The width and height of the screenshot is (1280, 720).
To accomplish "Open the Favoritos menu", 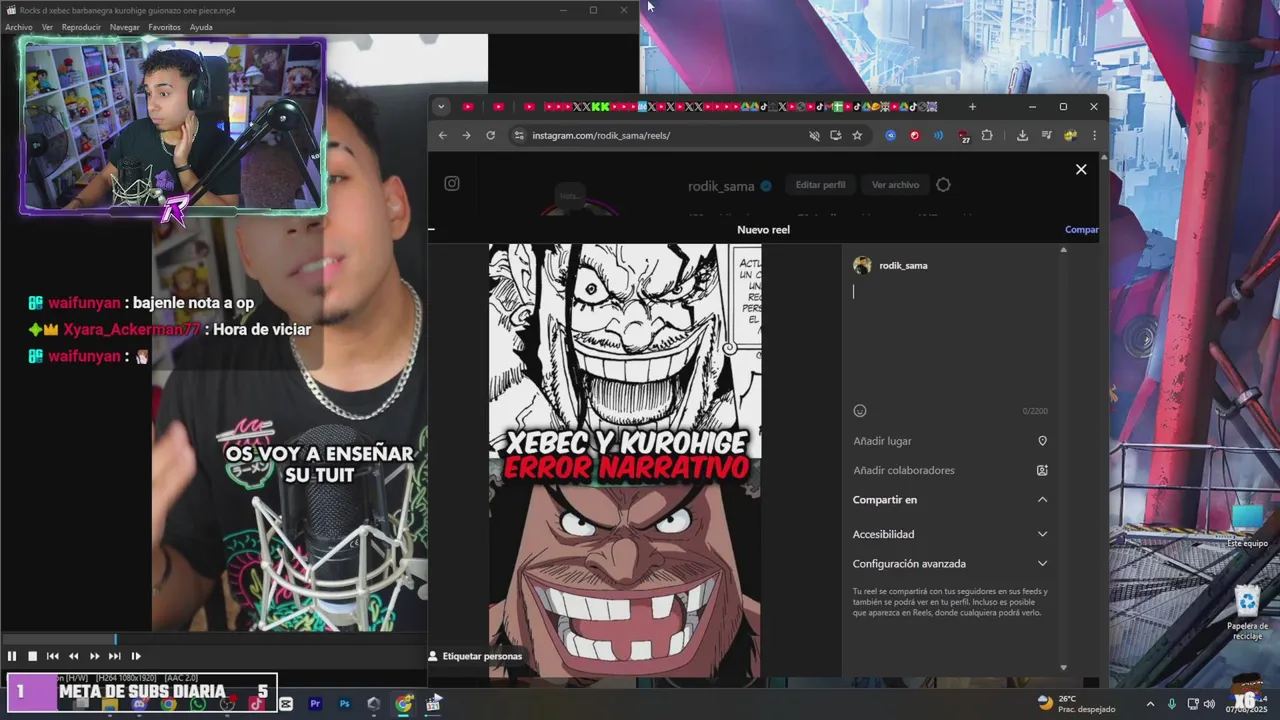I will [165, 27].
